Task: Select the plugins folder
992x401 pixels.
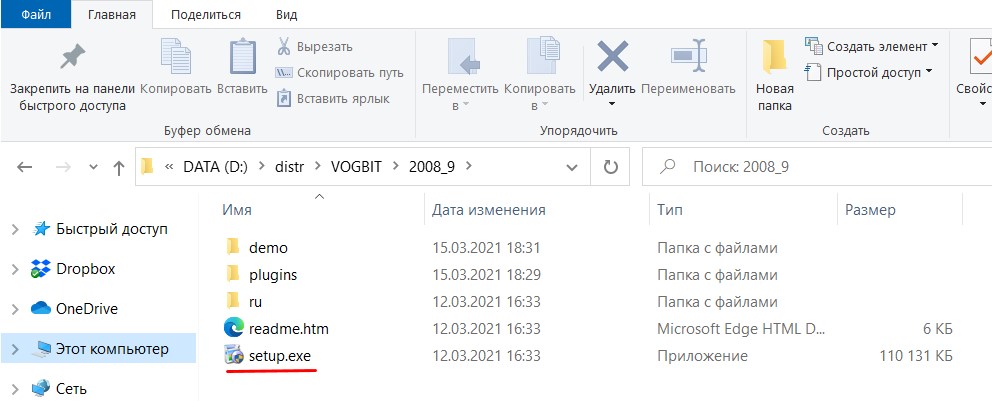Action: pos(273,275)
